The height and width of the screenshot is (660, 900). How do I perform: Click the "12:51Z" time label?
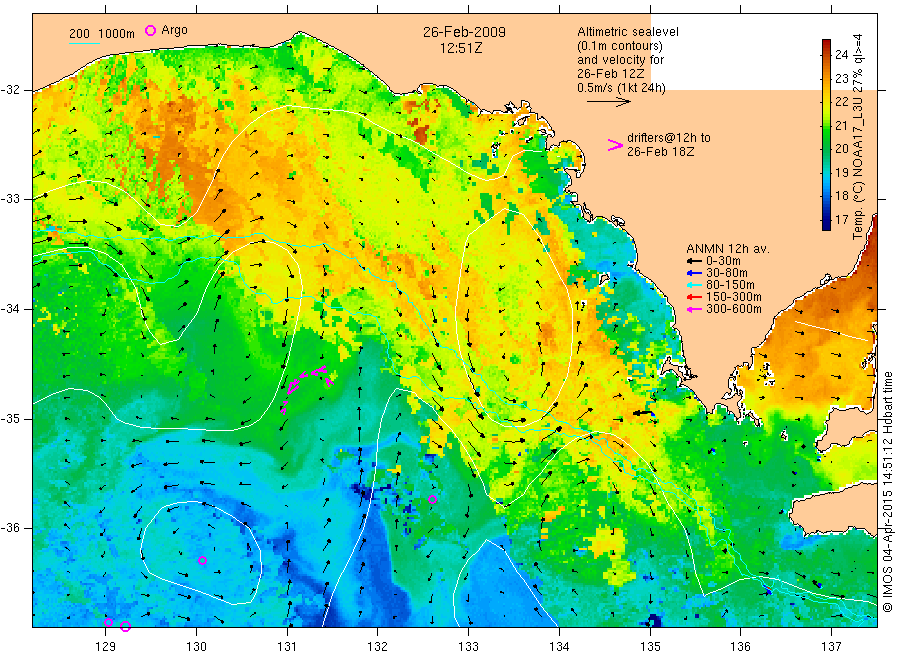coord(461,48)
